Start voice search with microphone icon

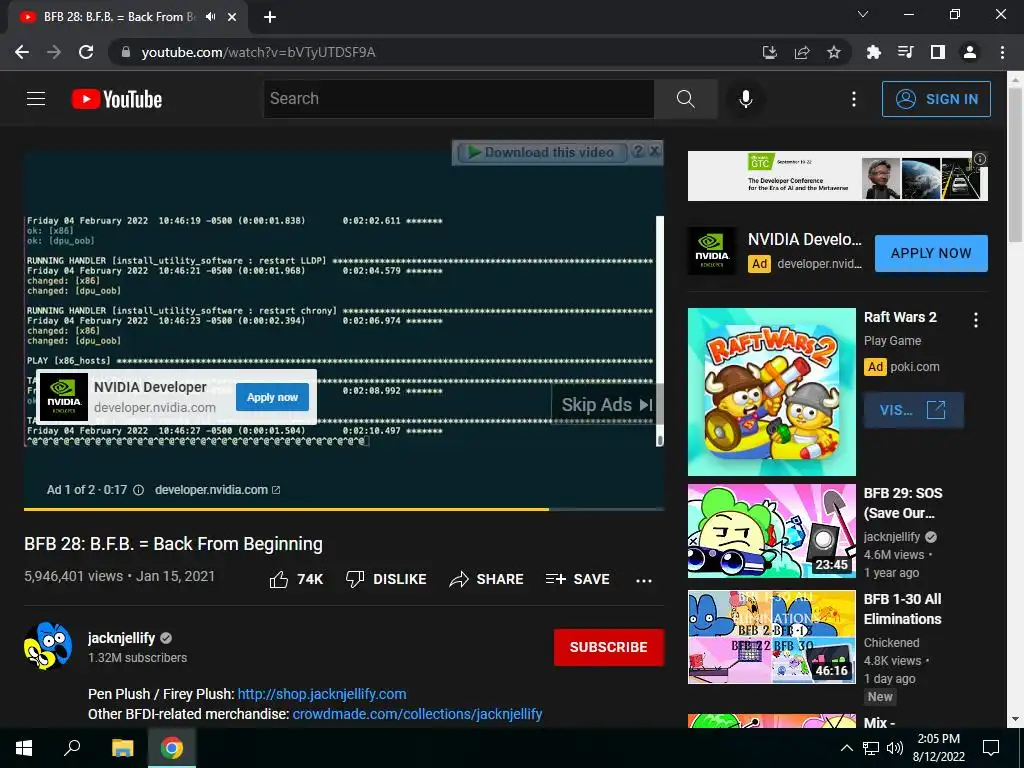coord(745,99)
